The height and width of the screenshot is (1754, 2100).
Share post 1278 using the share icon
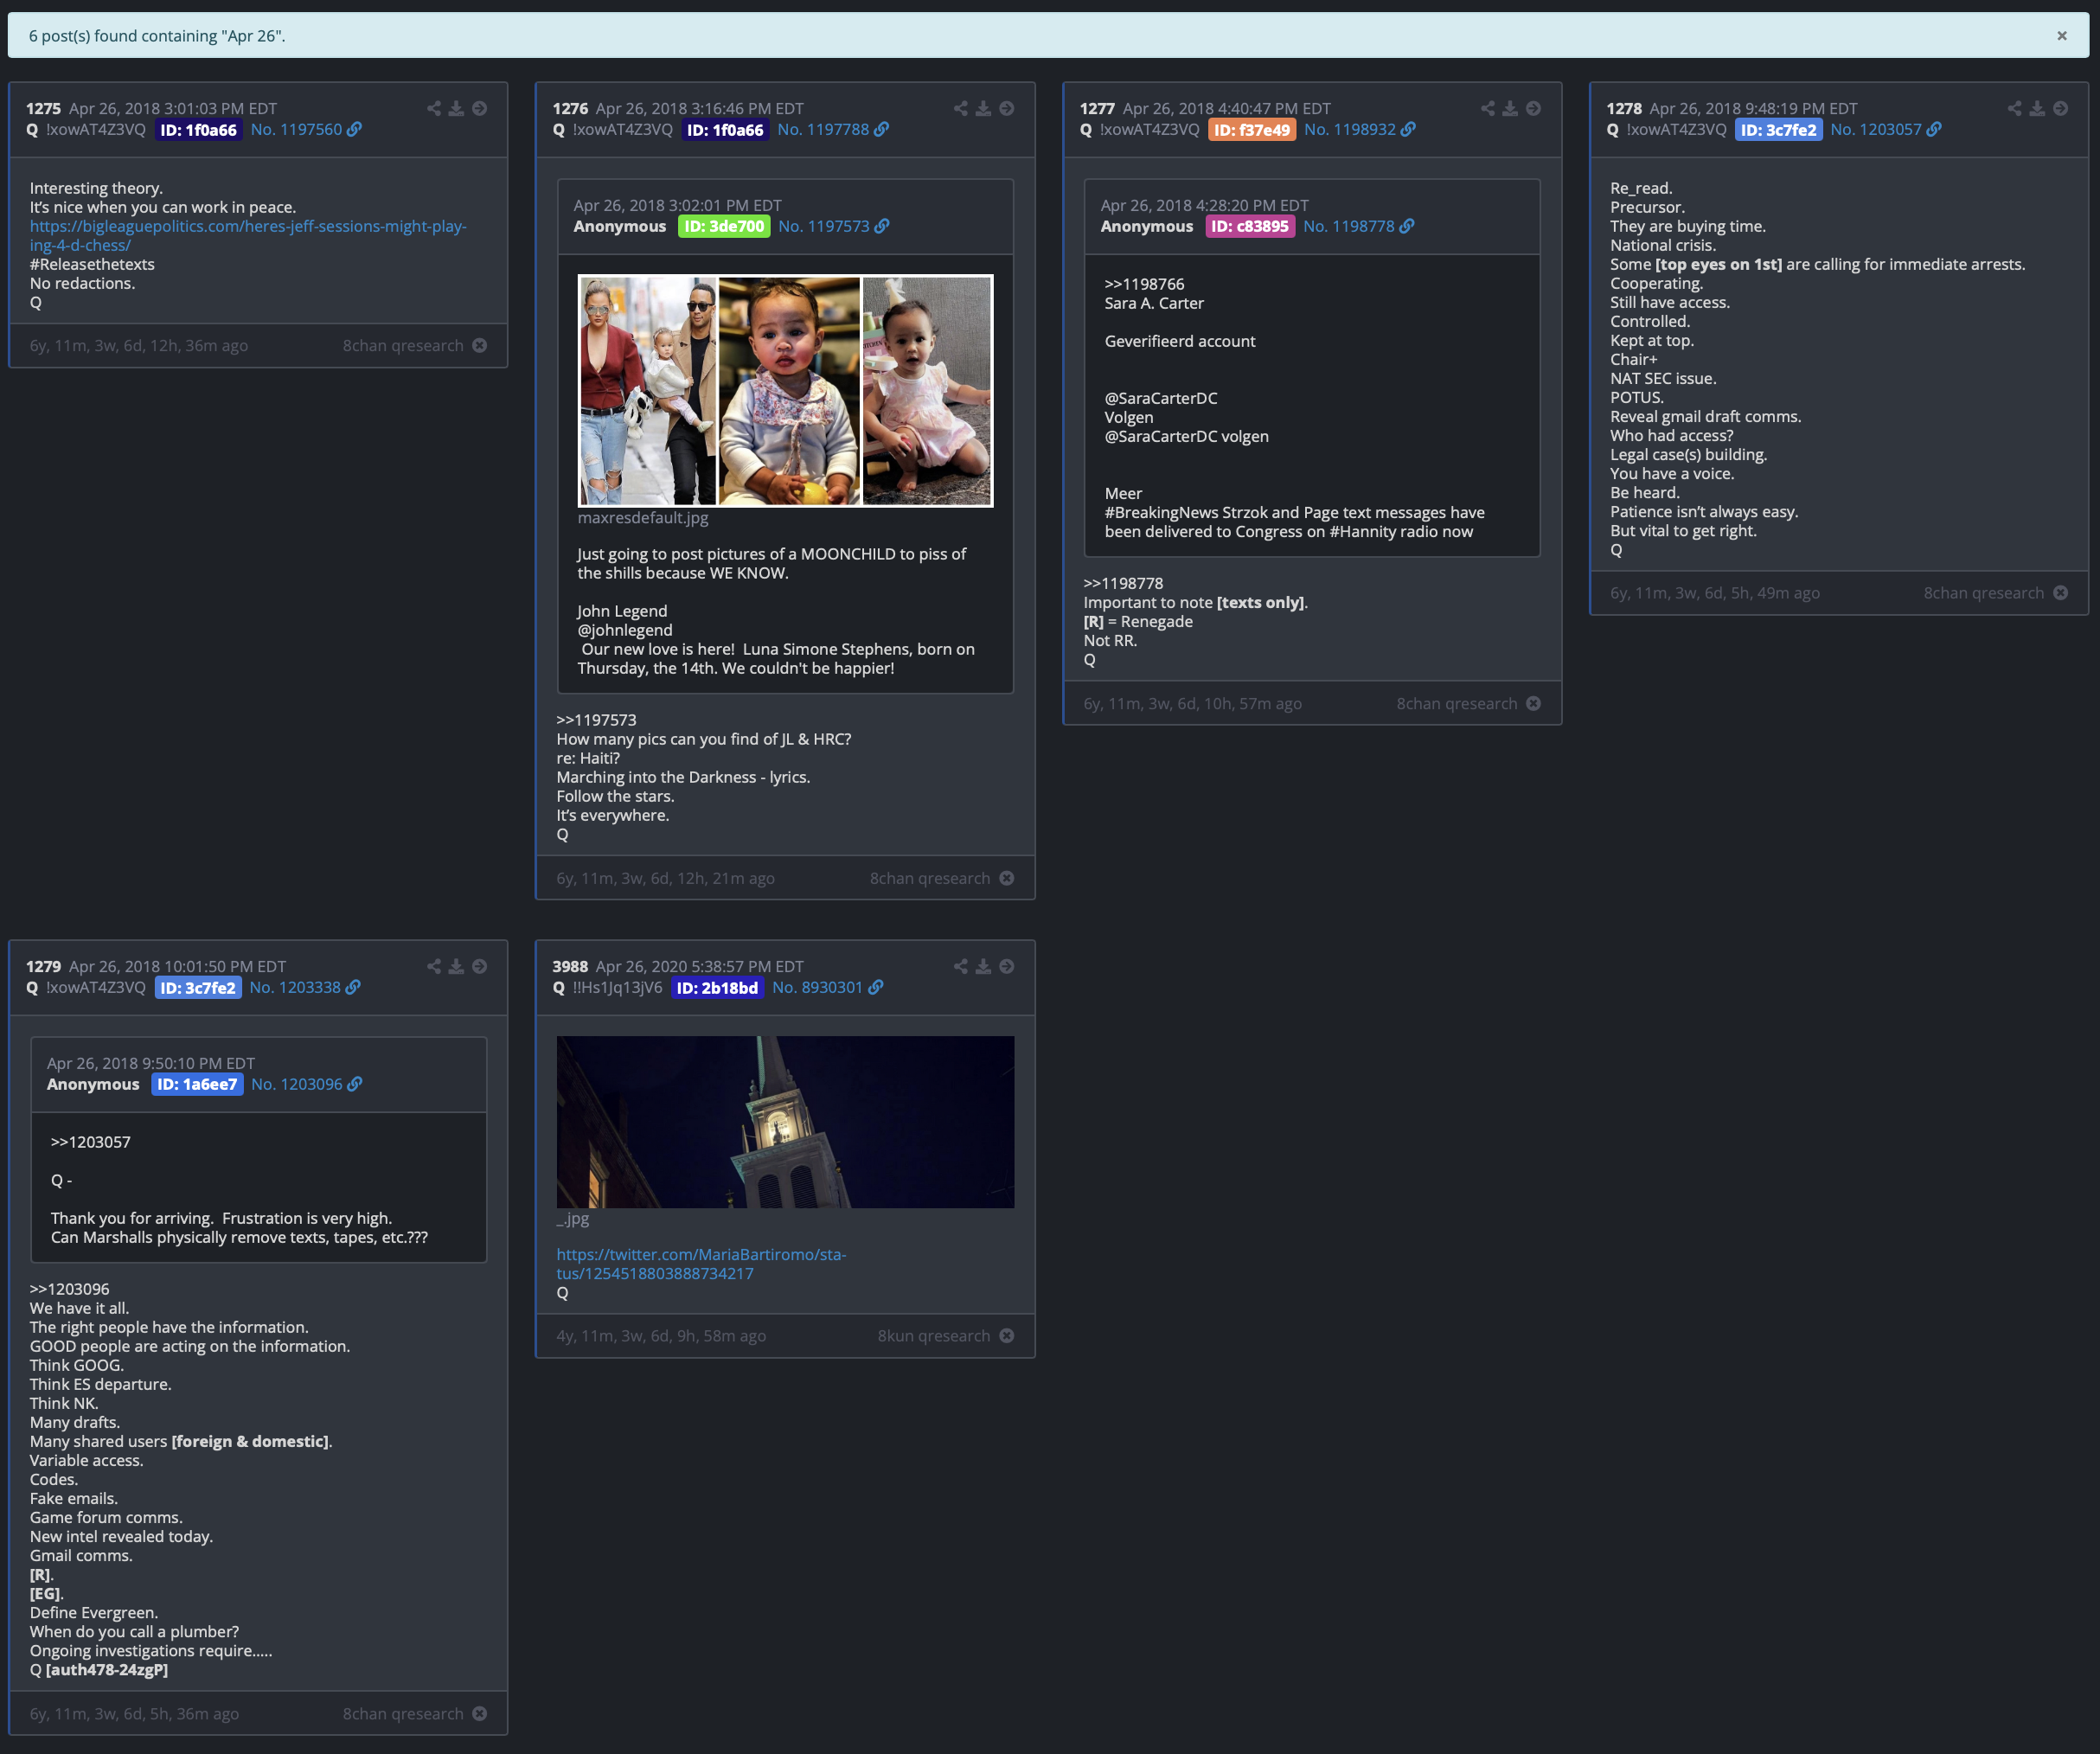2014,108
